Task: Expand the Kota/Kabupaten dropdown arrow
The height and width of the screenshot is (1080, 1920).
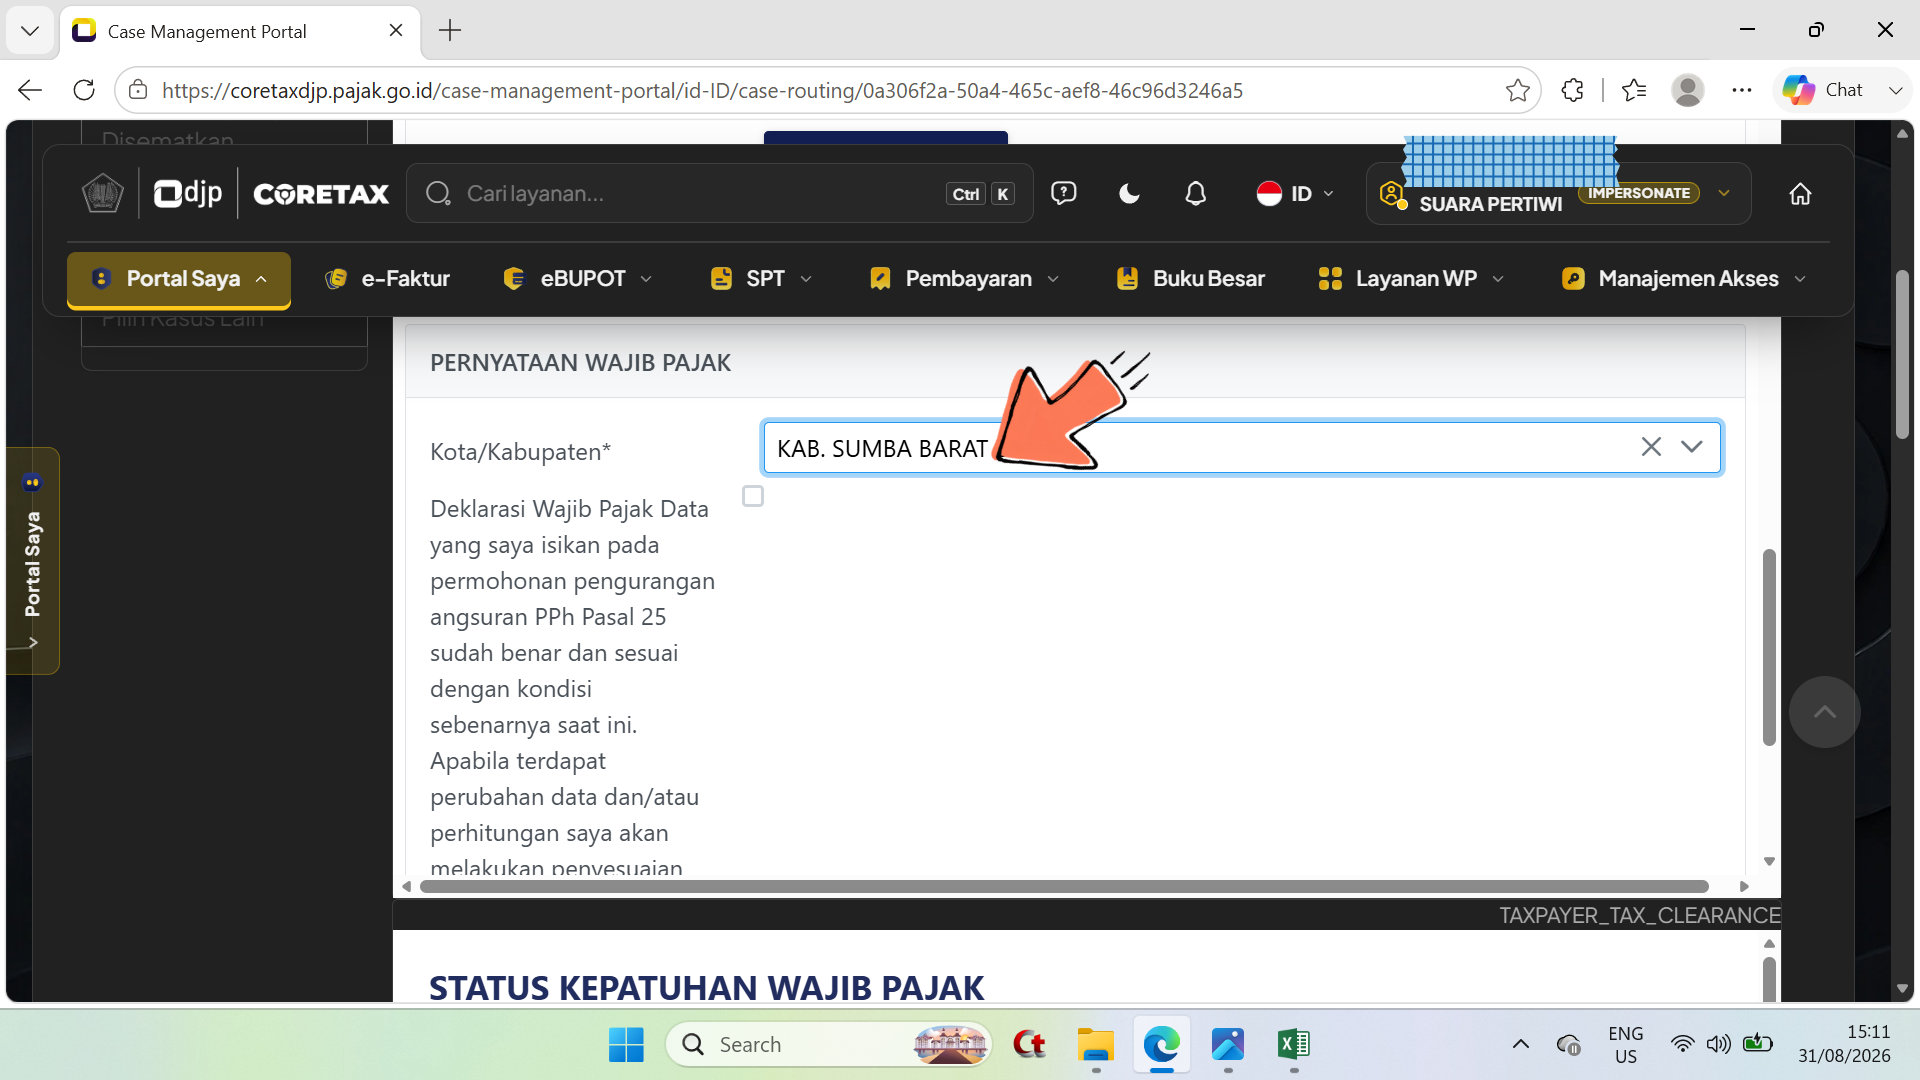Action: (1691, 447)
